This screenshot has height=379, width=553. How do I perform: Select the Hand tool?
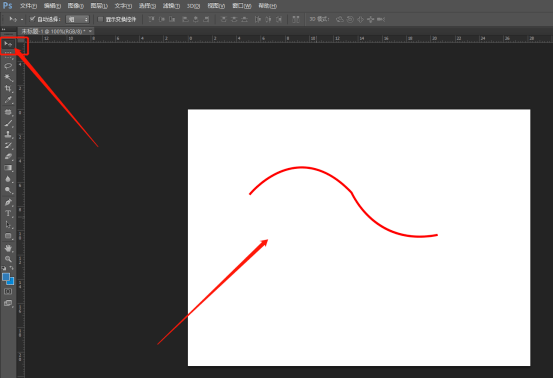click(8, 248)
